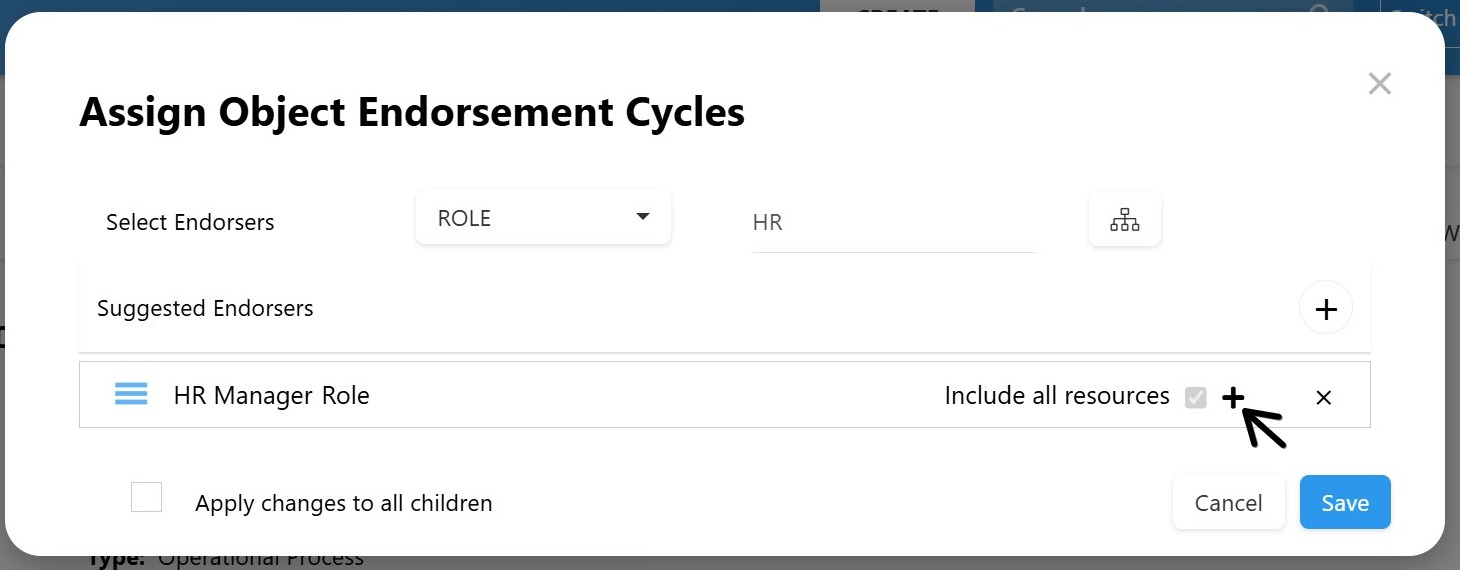Save the endorsement cycle assignment
1460x570 pixels.
[1344, 502]
